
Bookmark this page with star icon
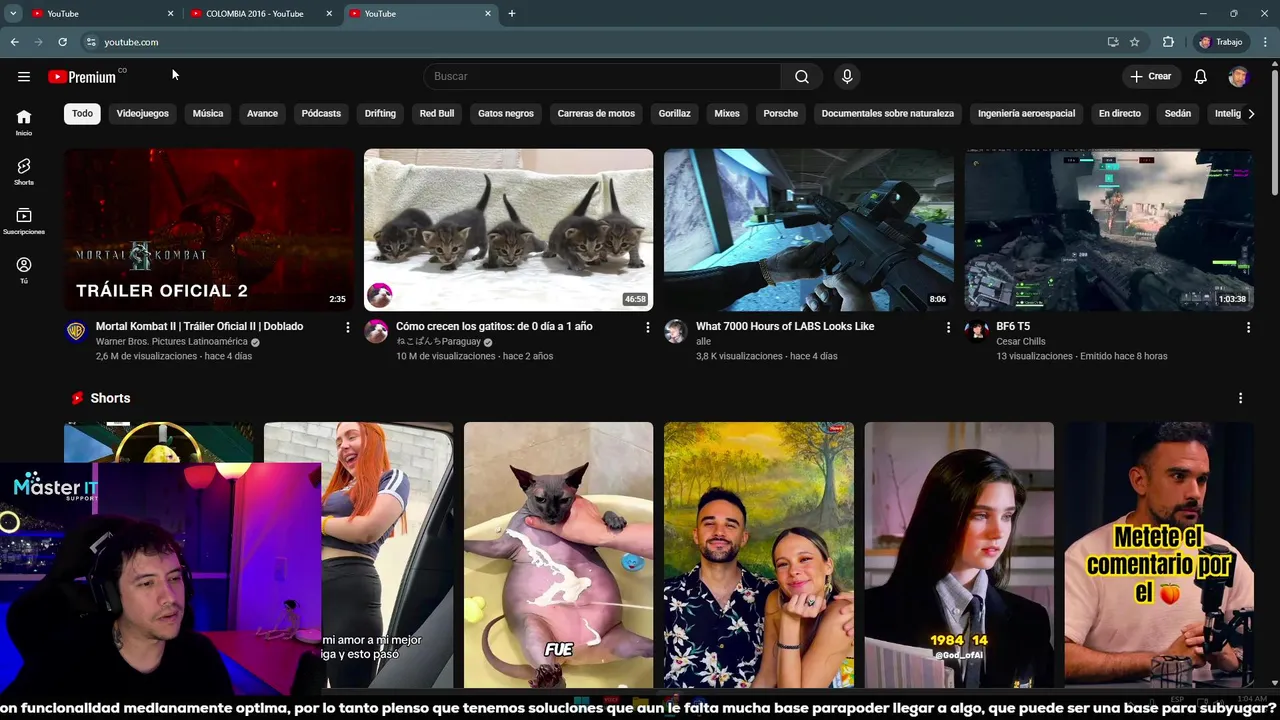coord(1134,42)
